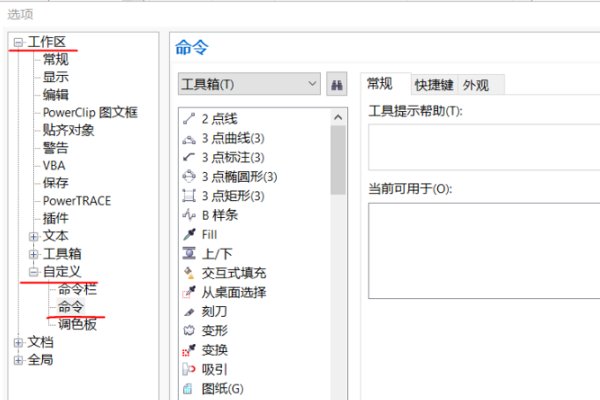
Task: Click the 当前可用于(O) list box
Action: click(484, 251)
